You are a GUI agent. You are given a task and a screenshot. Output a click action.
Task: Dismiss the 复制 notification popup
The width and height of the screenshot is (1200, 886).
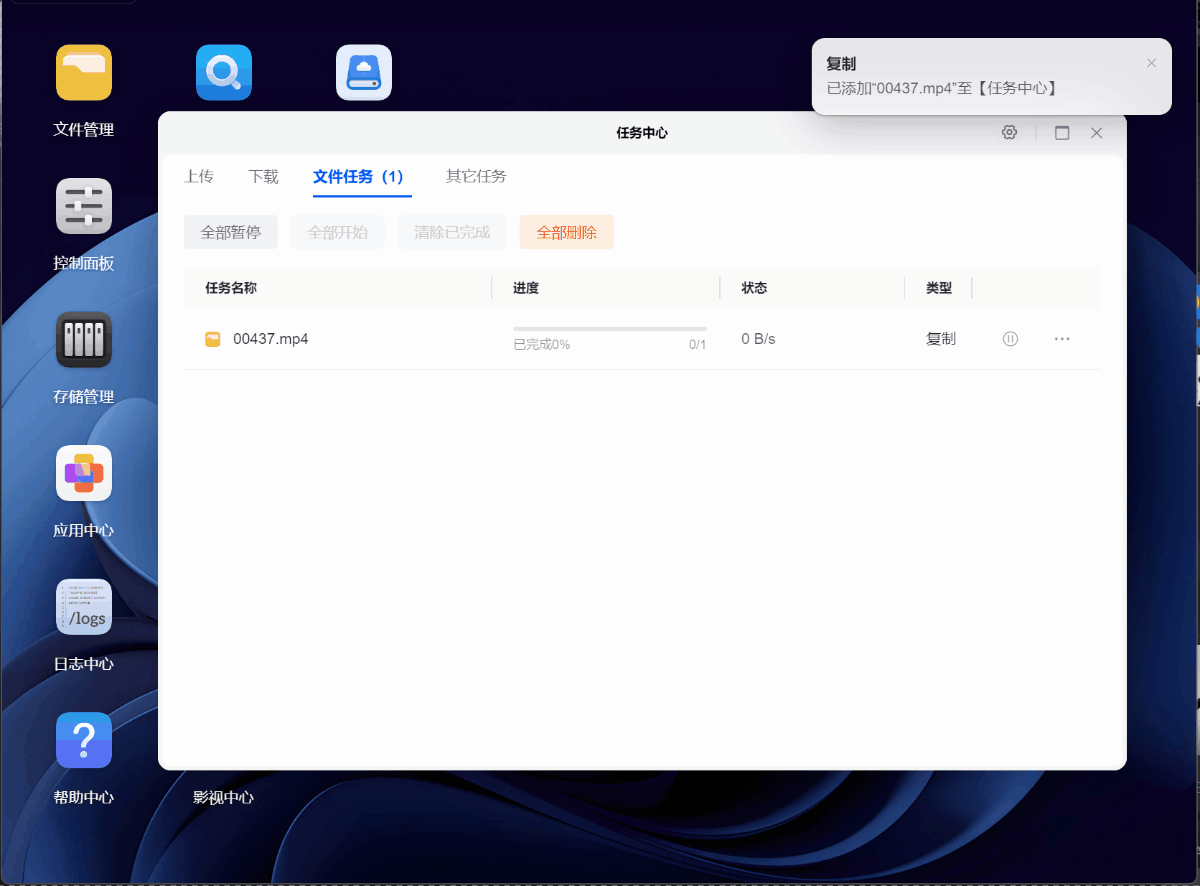pyautogui.click(x=1151, y=63)
